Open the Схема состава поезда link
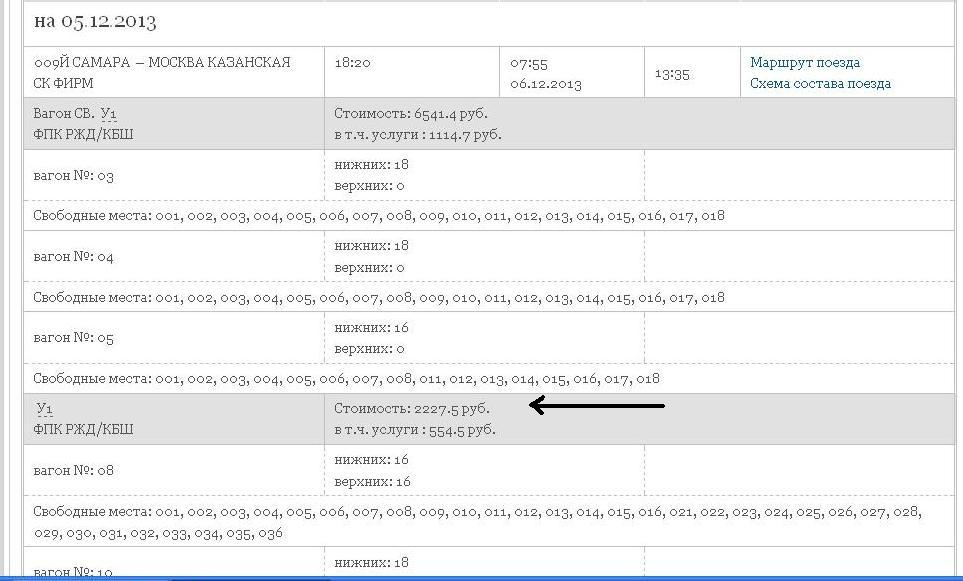The image size is (963, 581). pyautogui.click(x=820, y=84)
